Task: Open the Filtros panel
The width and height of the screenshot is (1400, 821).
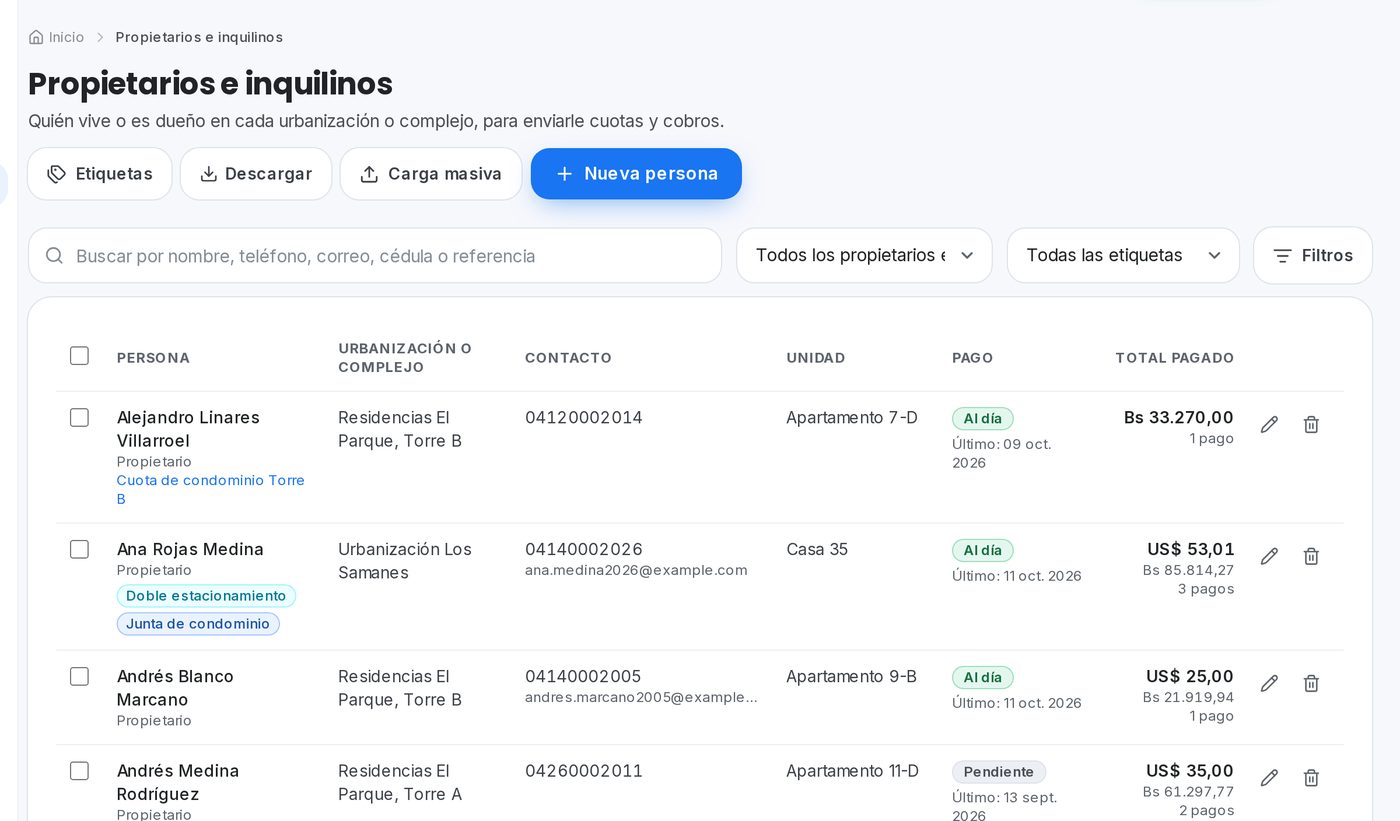Action: 1312,256
